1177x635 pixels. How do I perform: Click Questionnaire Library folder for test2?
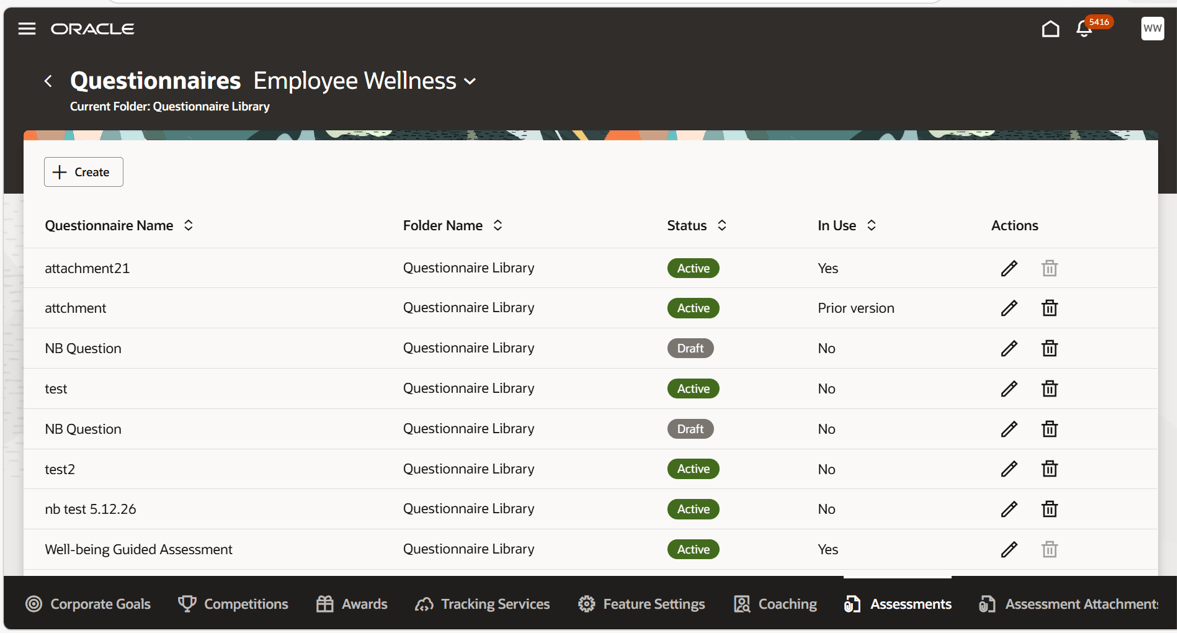468,468
